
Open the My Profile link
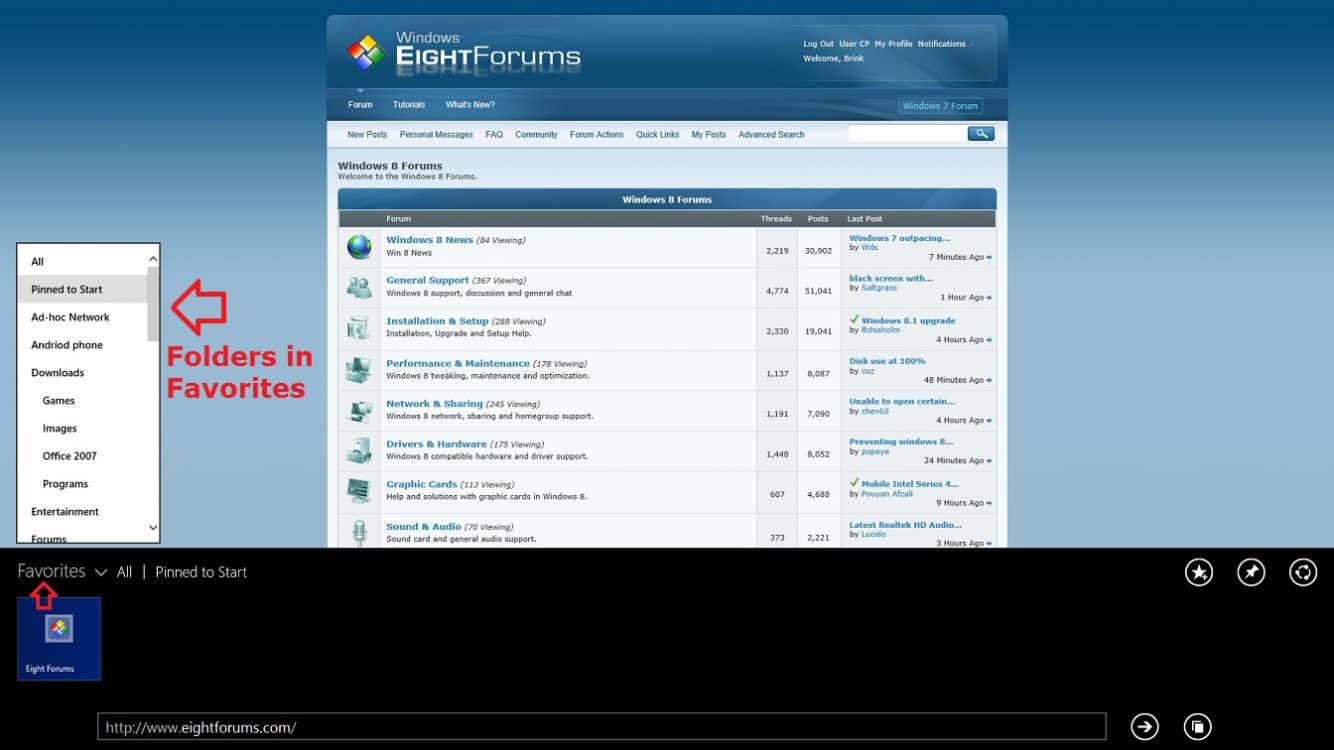(893, 44)
